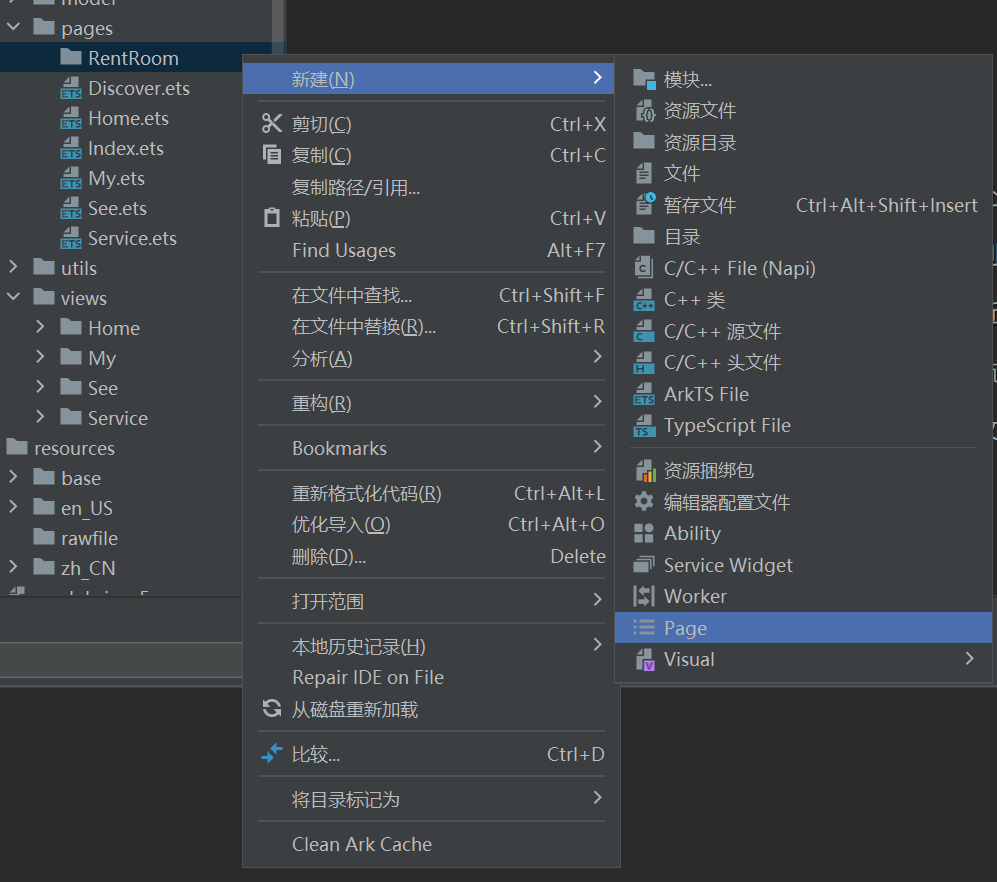Choose 删除(D)... entry

431,556
